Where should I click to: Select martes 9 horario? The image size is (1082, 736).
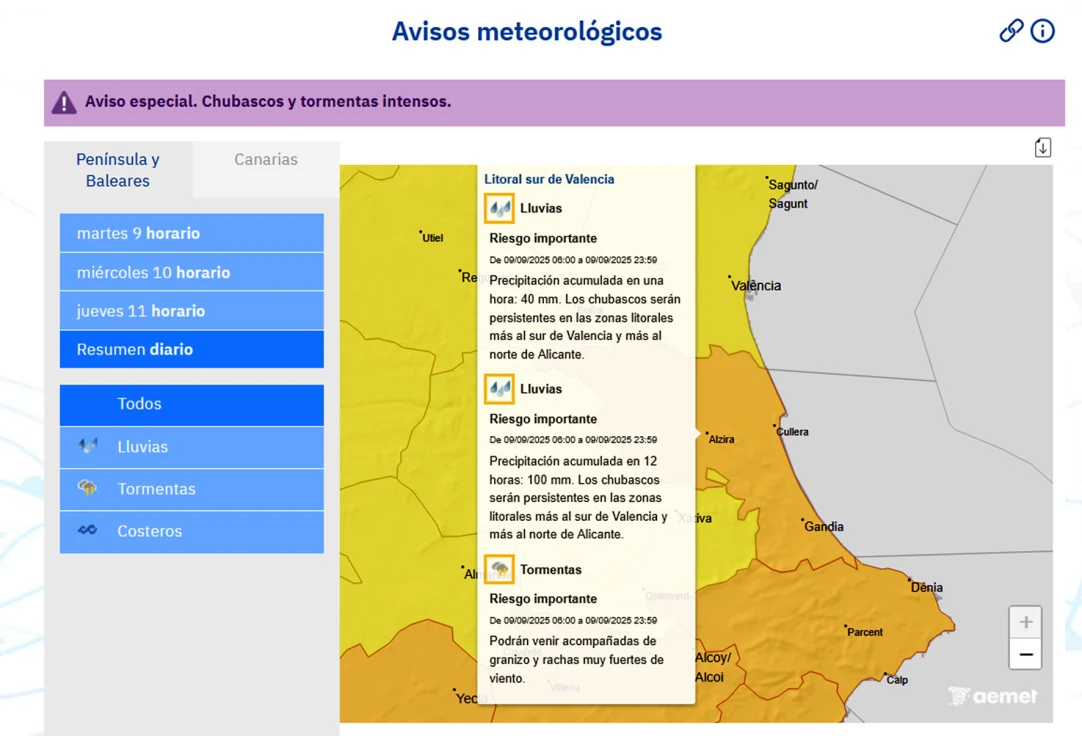[x=191, y=233]
